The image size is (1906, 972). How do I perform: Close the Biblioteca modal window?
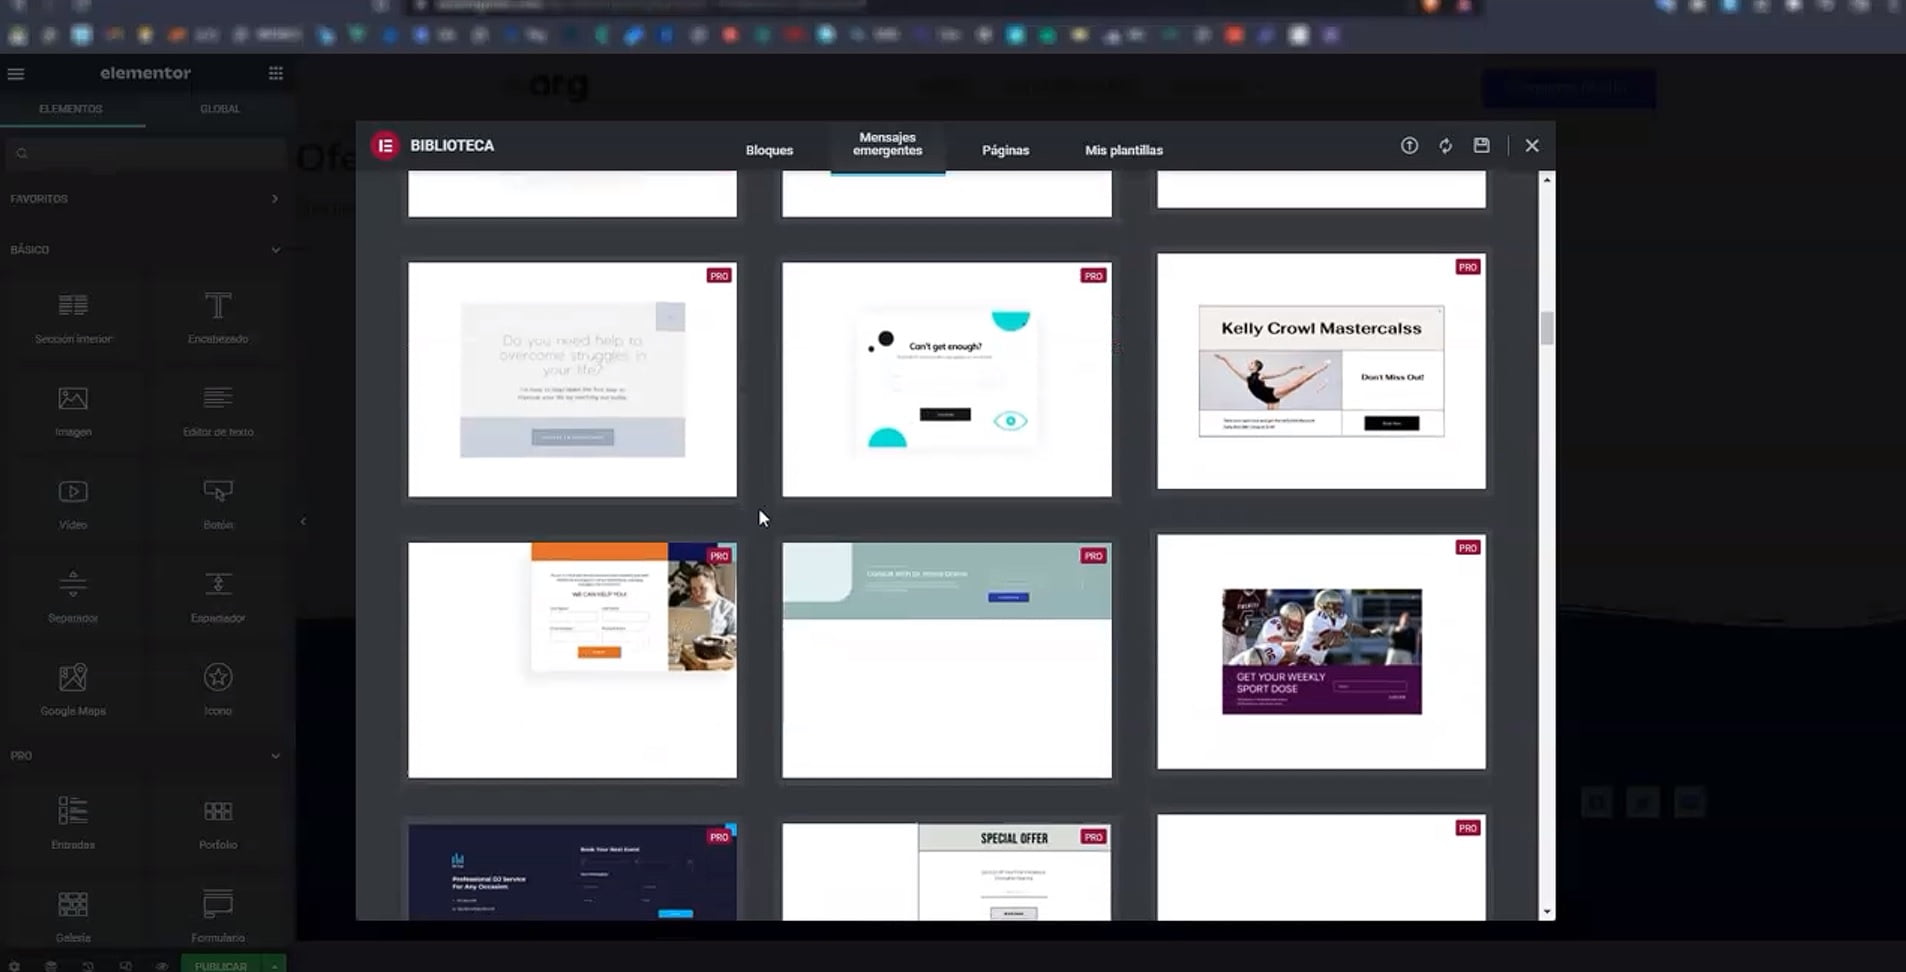coord(1531,146)
